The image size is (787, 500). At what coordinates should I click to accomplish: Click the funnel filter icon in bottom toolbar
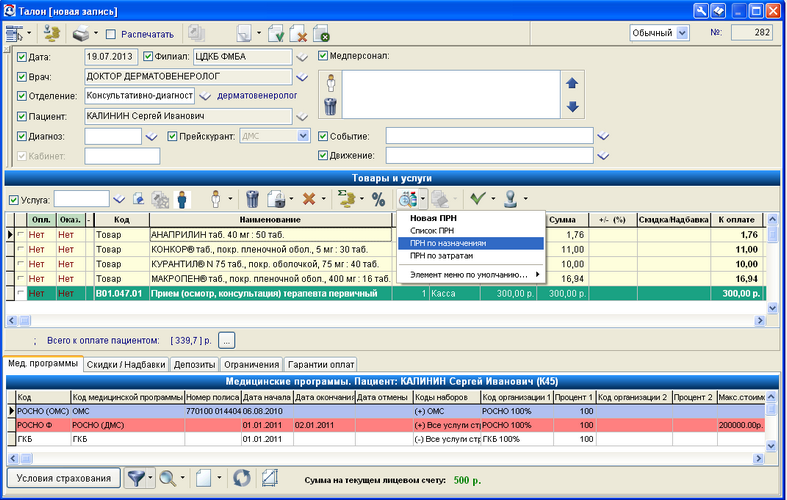(136, 478)
